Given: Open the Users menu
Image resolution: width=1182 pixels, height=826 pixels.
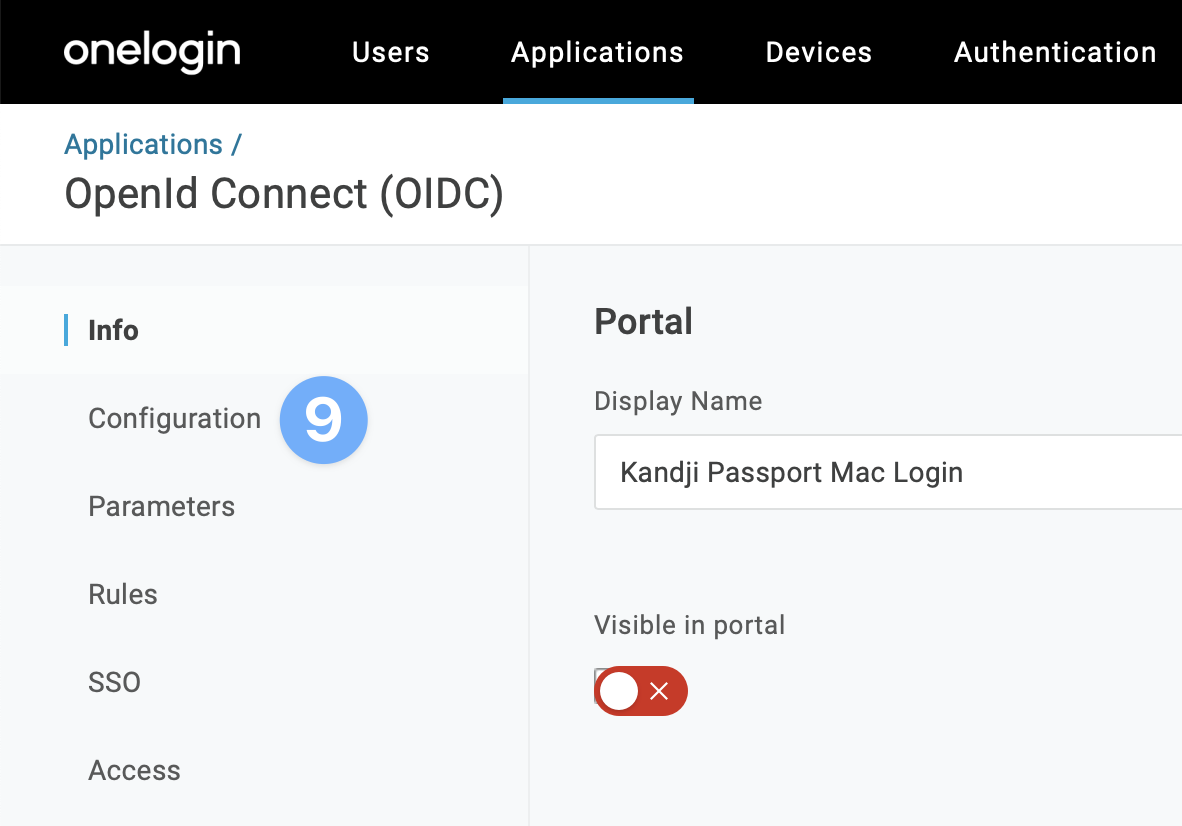Looking at the screenshot, I should pos(390,52).
